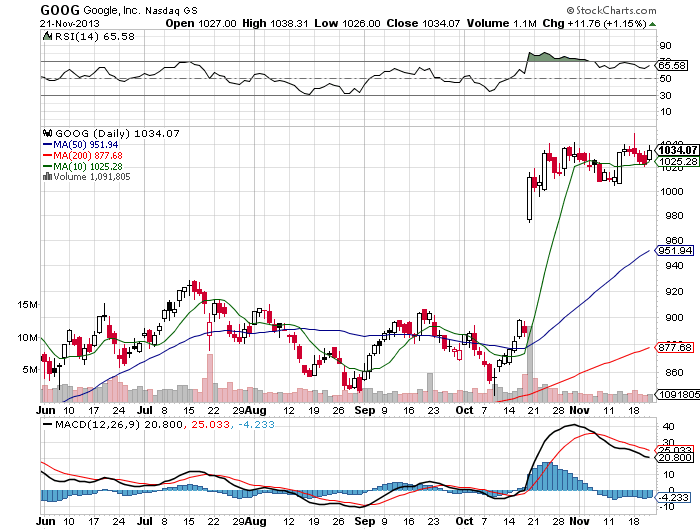Click the red 25.033 signal value in MACD legend
Image resolution: width=700 pixels, height=530 pixels.
coord(211,424)
